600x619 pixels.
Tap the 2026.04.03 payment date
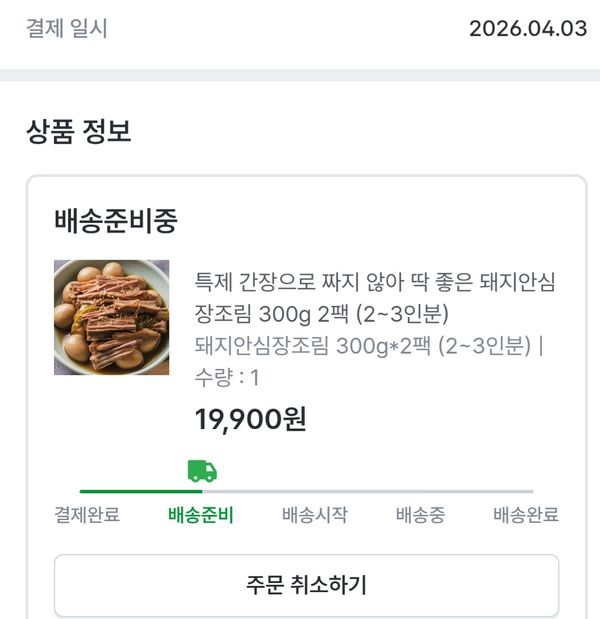coord(527,28)
